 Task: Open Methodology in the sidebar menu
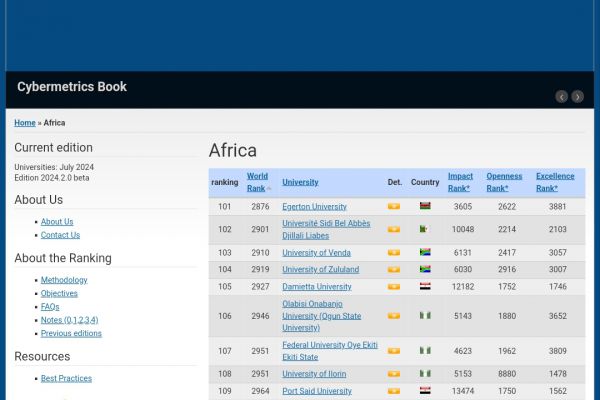pyautogui.click(x=64, y=280)
